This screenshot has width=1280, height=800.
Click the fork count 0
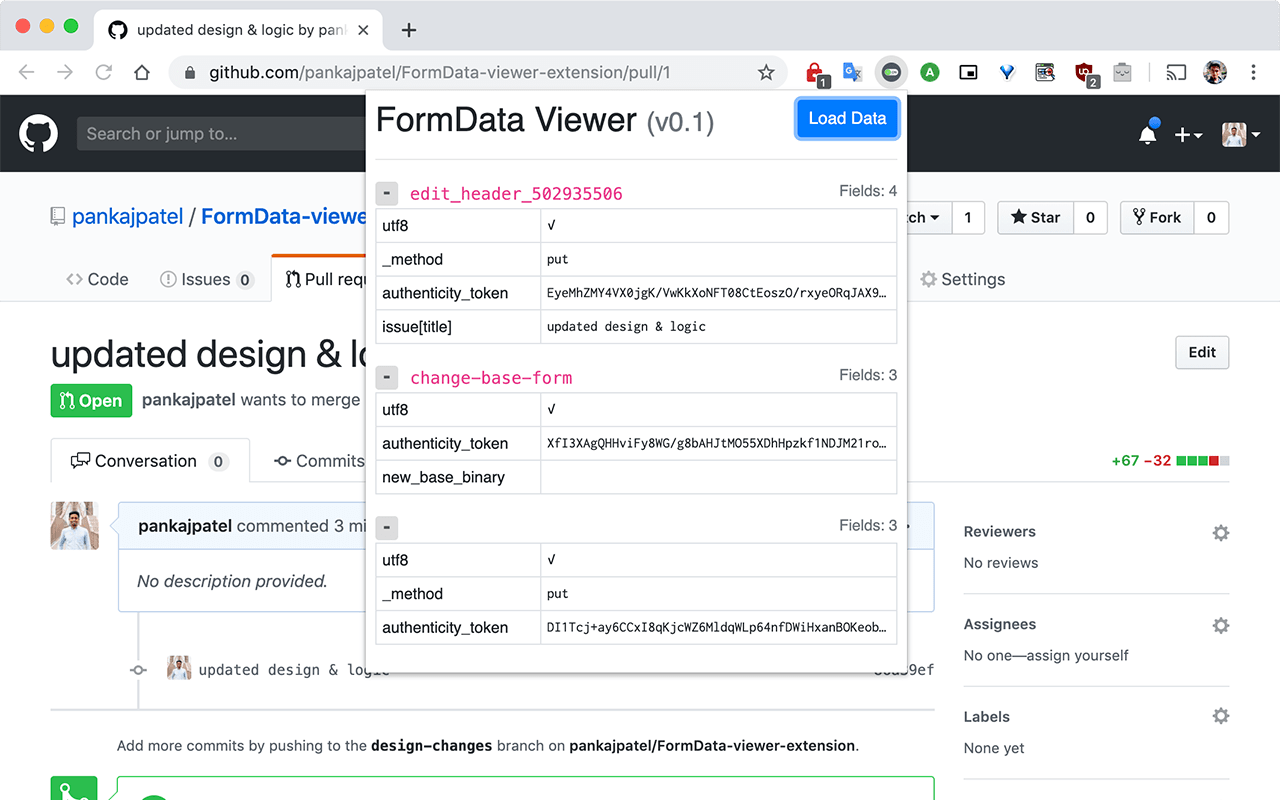coord(1211,217)
